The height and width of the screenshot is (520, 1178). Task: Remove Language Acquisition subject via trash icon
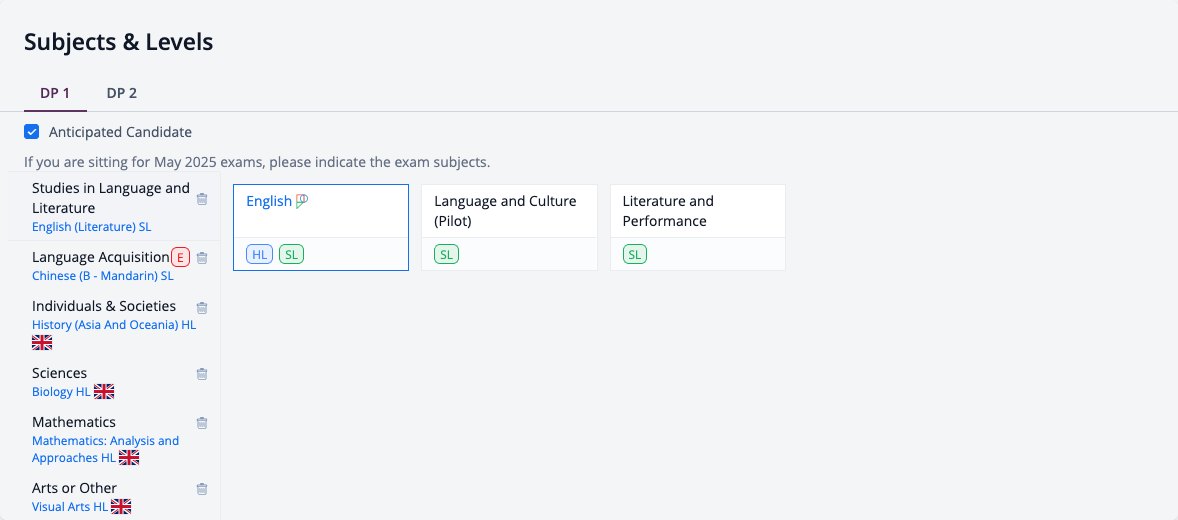(201, 258)
